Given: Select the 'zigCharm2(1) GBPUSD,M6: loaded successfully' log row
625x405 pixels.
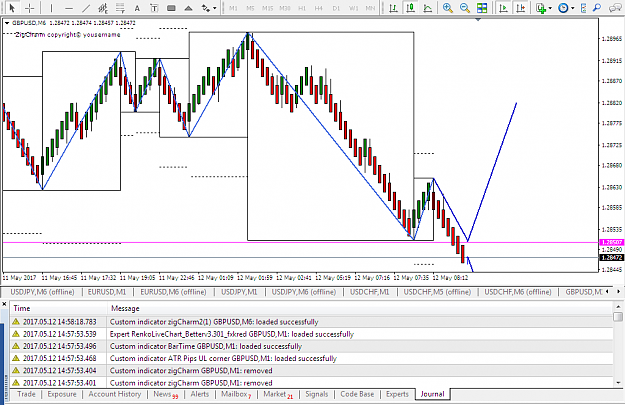Looking at the screenshot, I should [311, 322].
